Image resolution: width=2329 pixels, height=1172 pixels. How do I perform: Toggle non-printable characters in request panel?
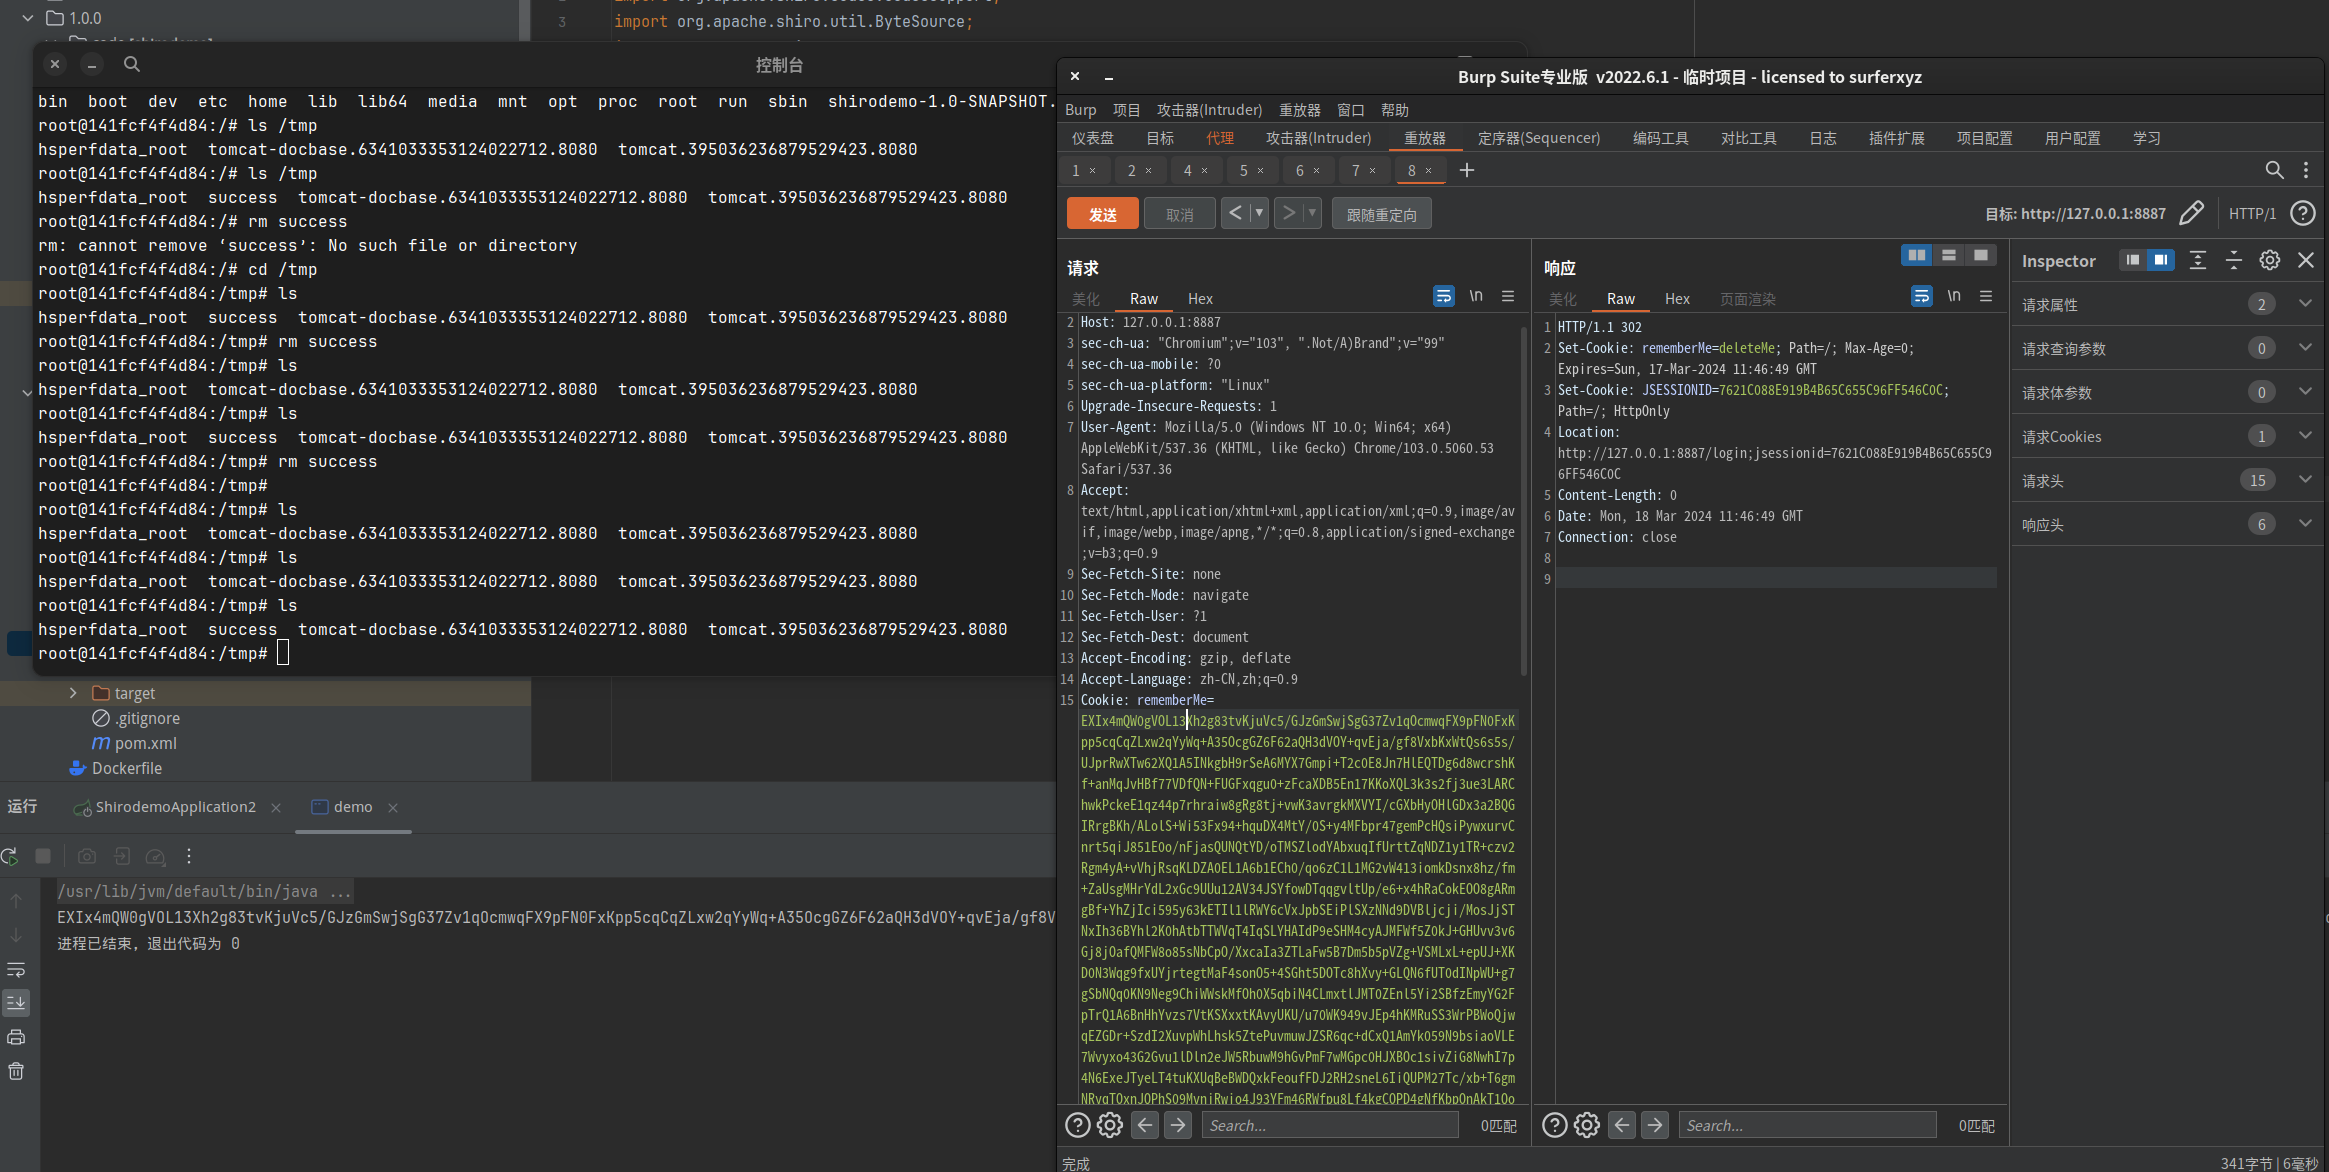1476,296
